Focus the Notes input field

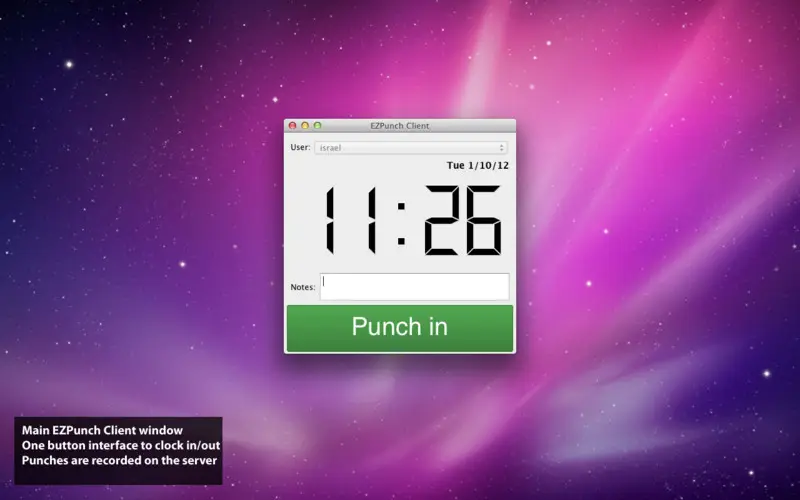coord(414,286)
